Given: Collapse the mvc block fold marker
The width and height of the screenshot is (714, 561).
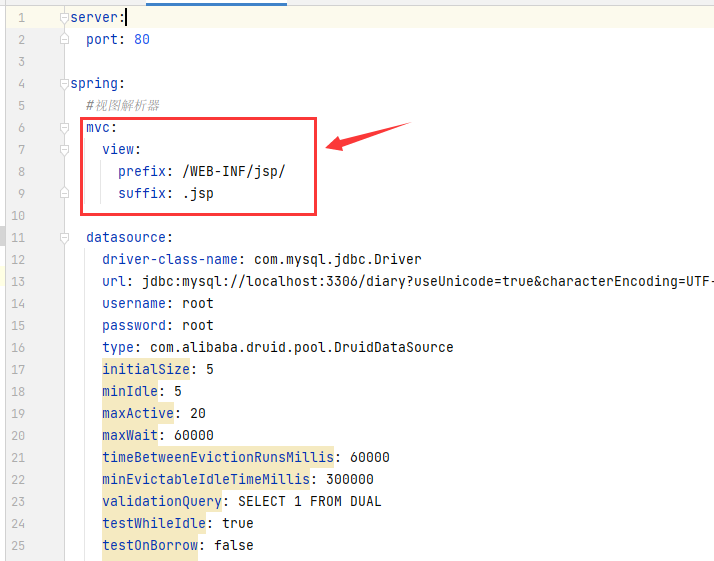Looking at the screenshot, I should tap(64, 128).
